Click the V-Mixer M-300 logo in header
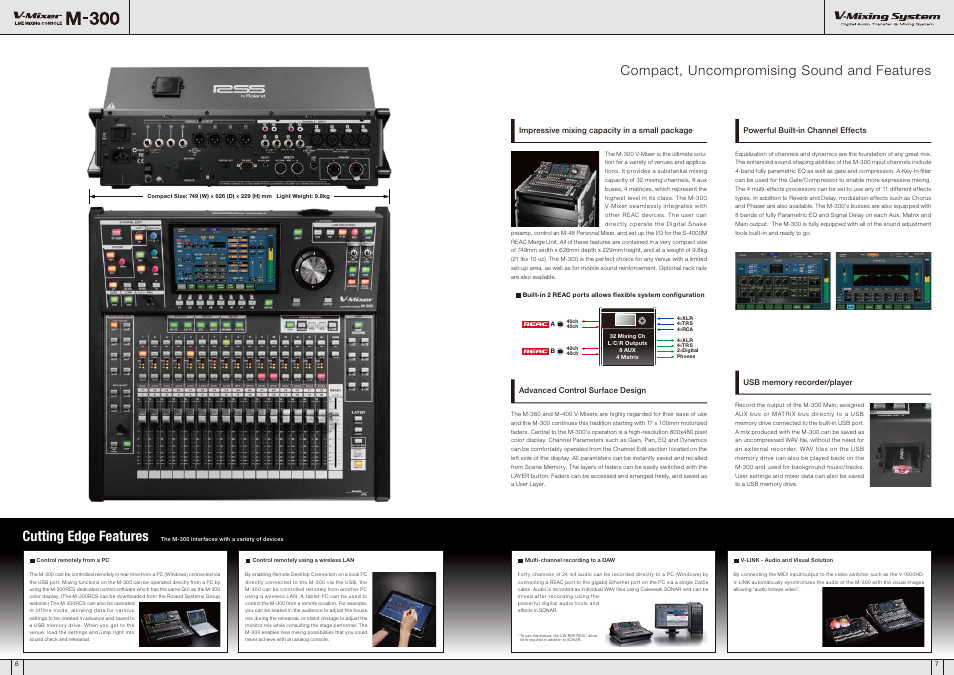954x675 pixels. point(66,18)
